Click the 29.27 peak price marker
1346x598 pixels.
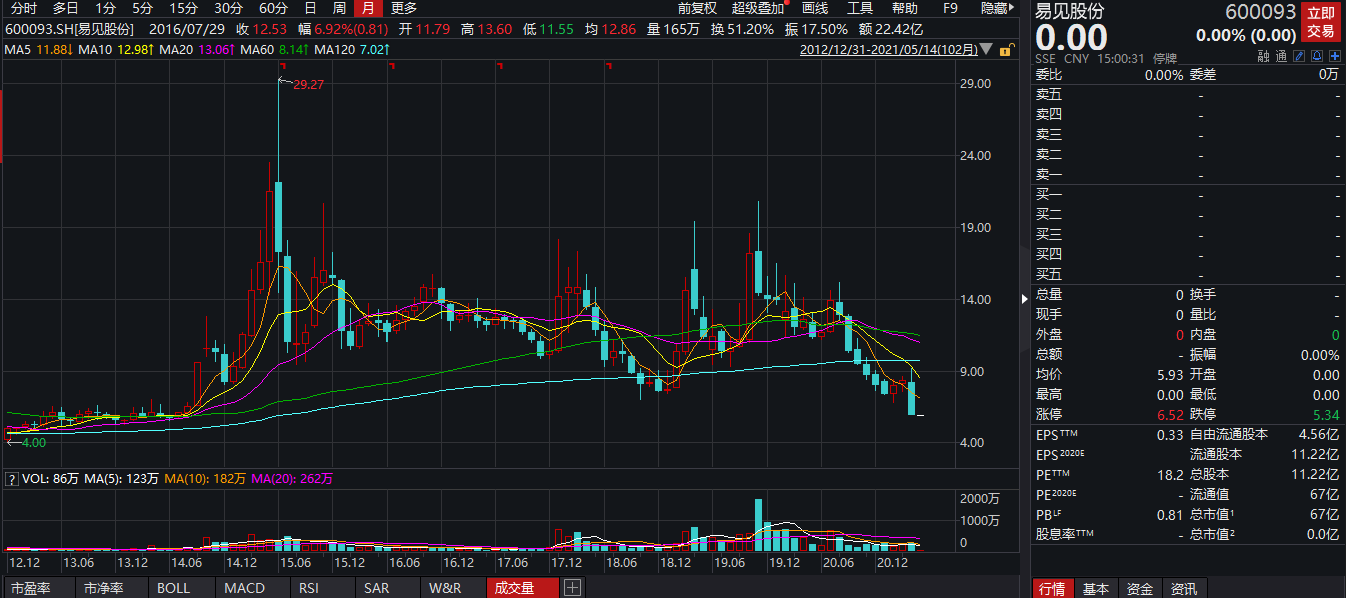coord(308,85)
